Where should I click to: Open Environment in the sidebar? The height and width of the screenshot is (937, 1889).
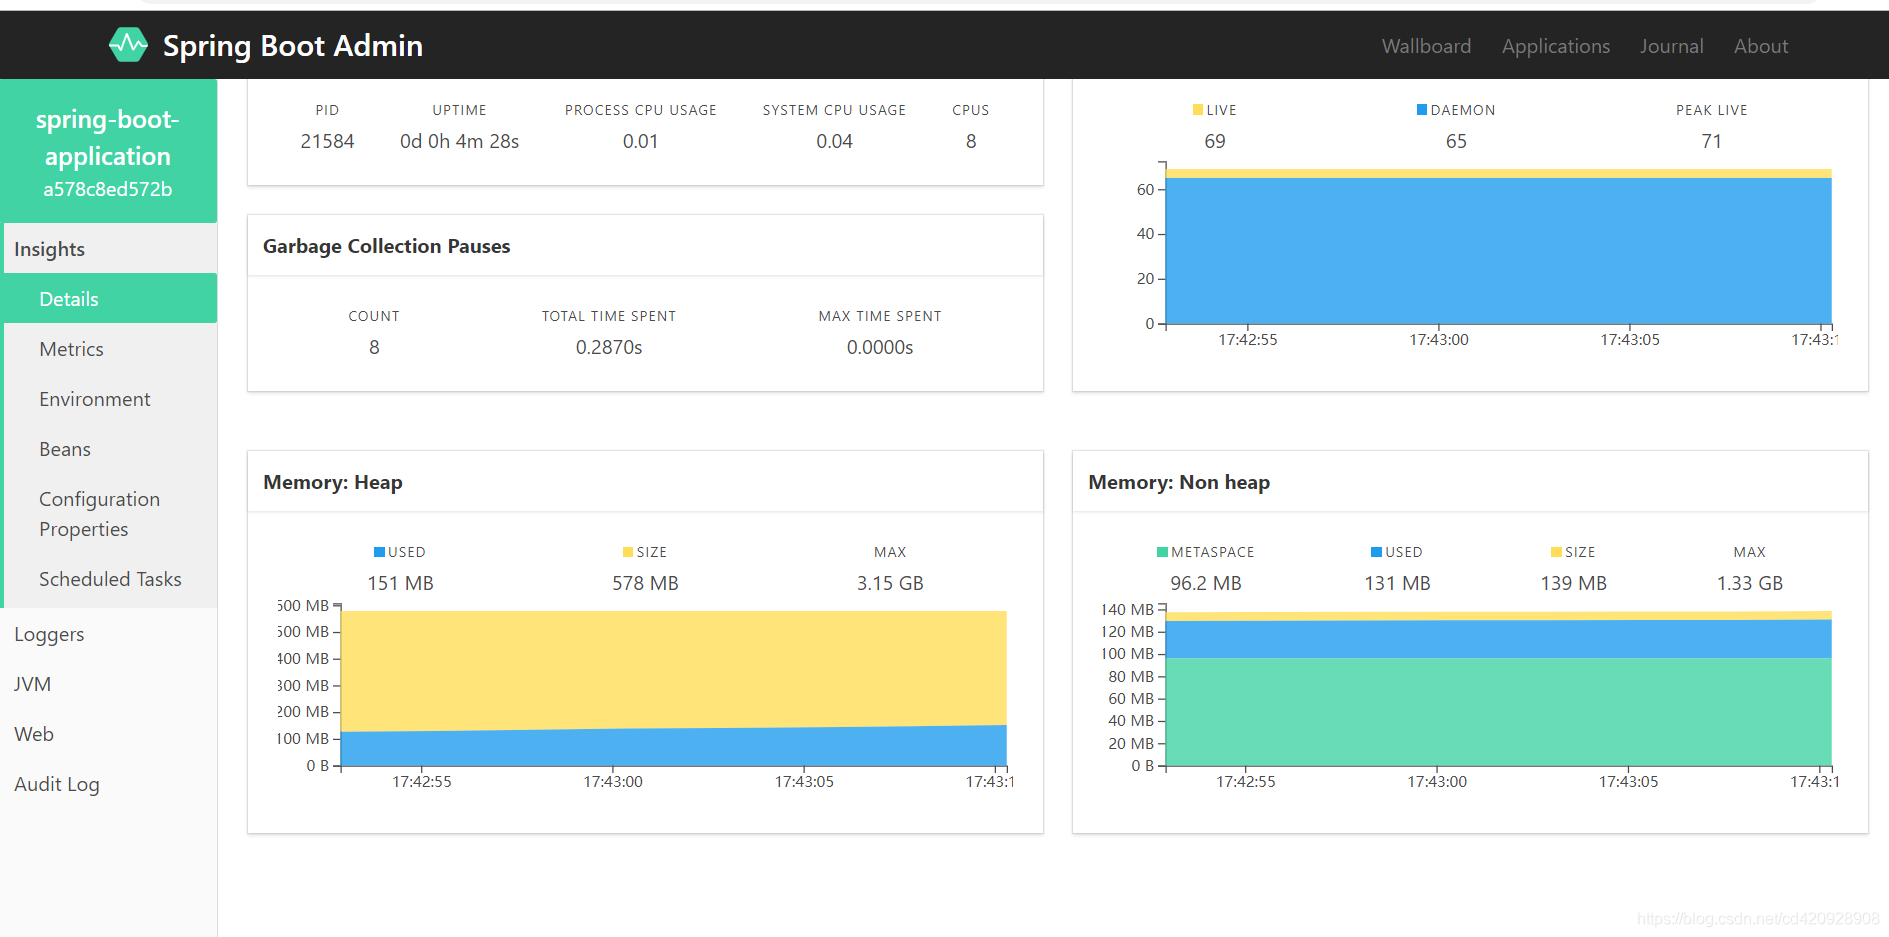tap(110, 399)
